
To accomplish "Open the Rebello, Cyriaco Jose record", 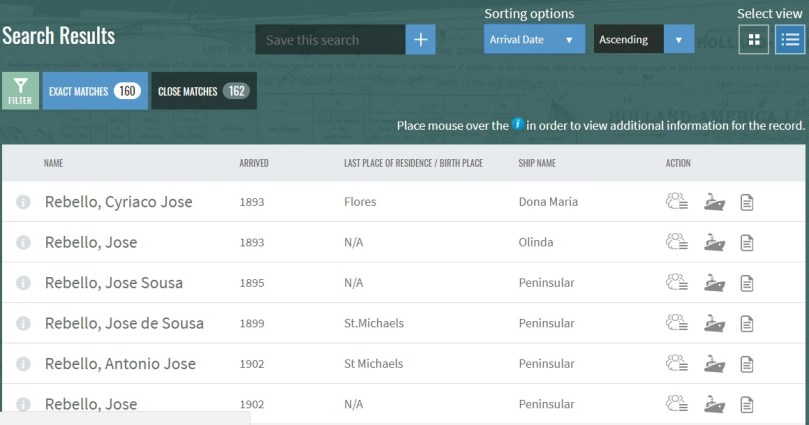I will 118,202.
